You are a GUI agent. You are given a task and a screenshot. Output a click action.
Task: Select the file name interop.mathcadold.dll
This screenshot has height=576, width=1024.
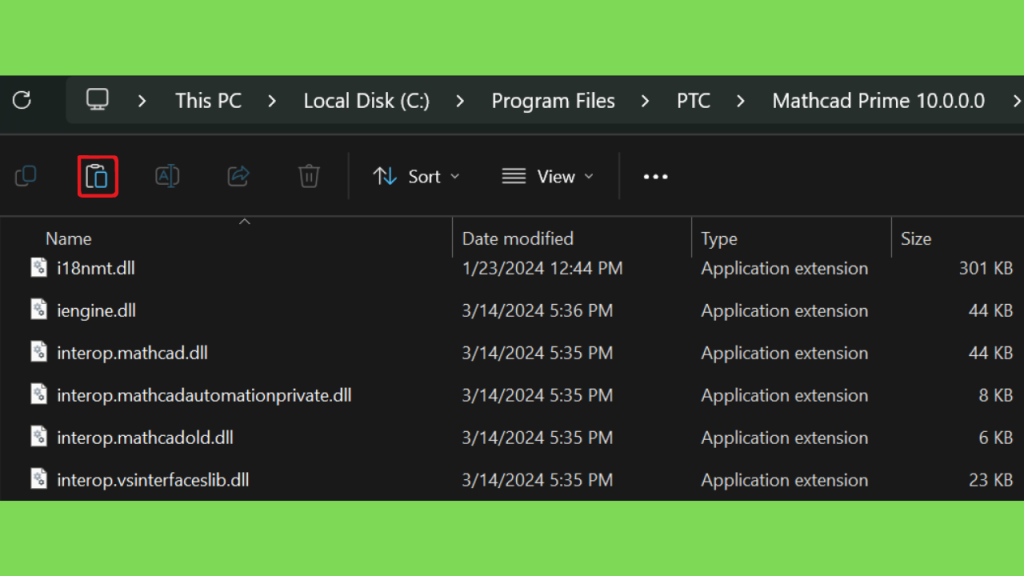145,438
